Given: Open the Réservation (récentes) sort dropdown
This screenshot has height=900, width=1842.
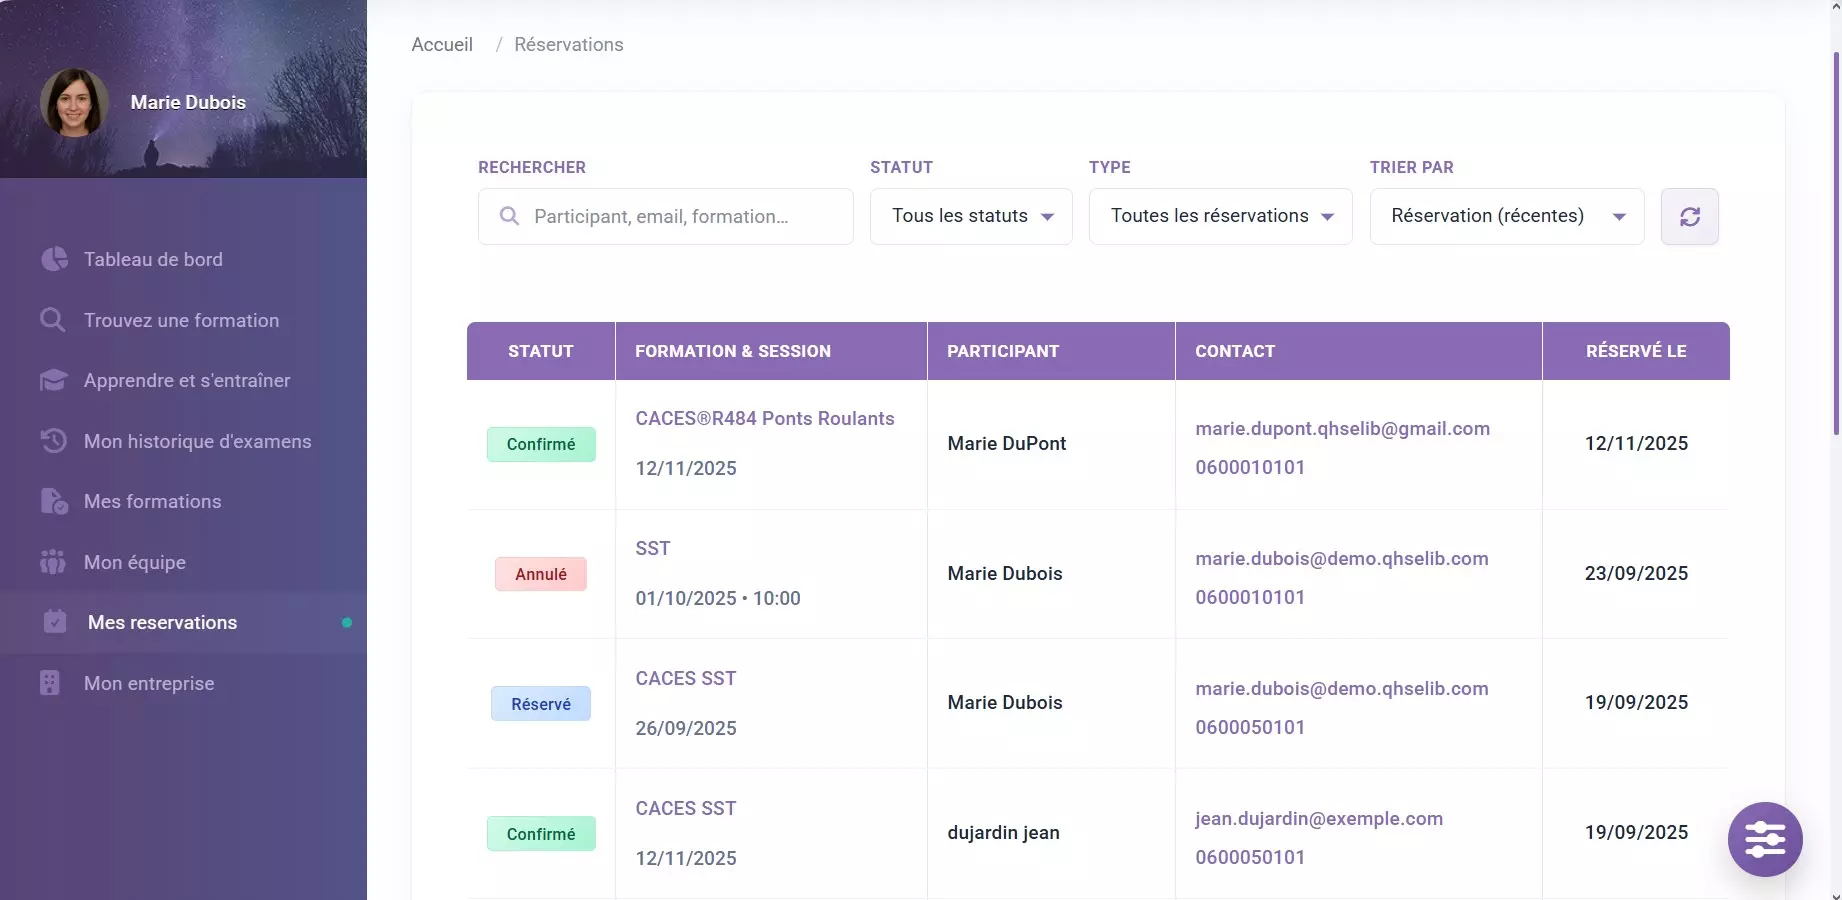Looking at the screenshot, I should [1506, 217].
